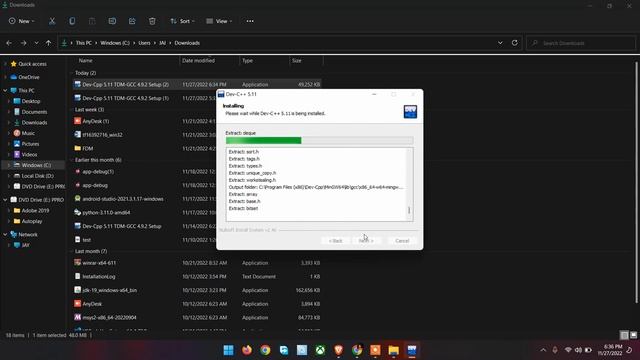Collapse the Today (2) file group
The image size is (640, 360).
72,73
